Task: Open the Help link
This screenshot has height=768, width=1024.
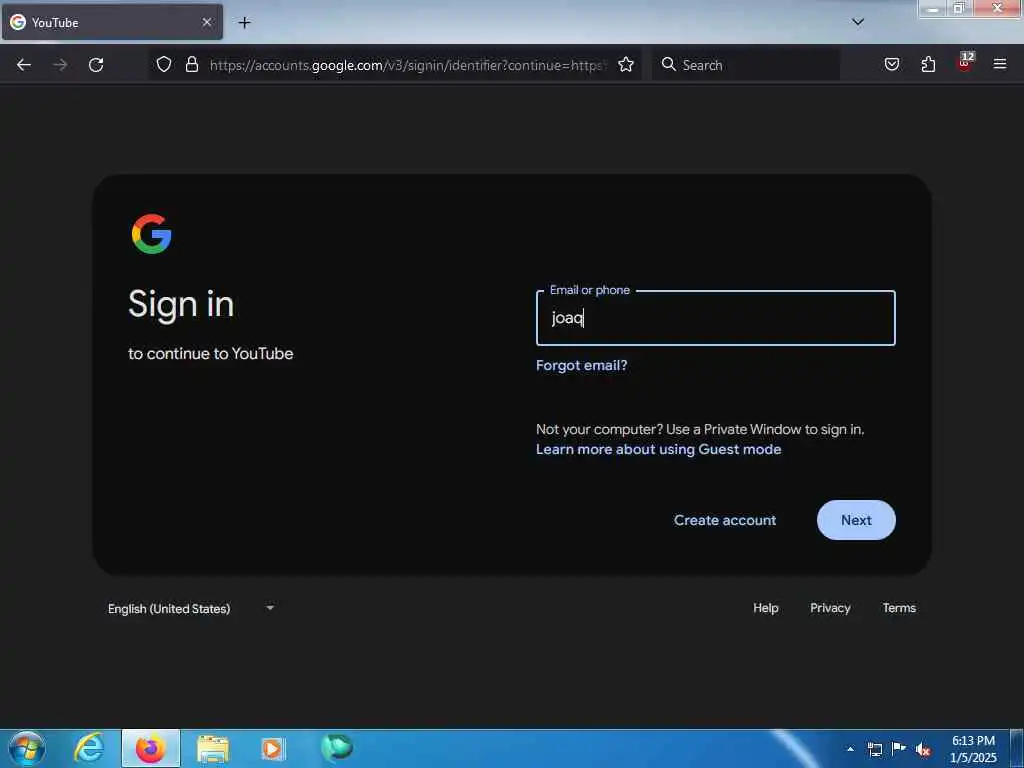Action: click(x=765, y=608)
